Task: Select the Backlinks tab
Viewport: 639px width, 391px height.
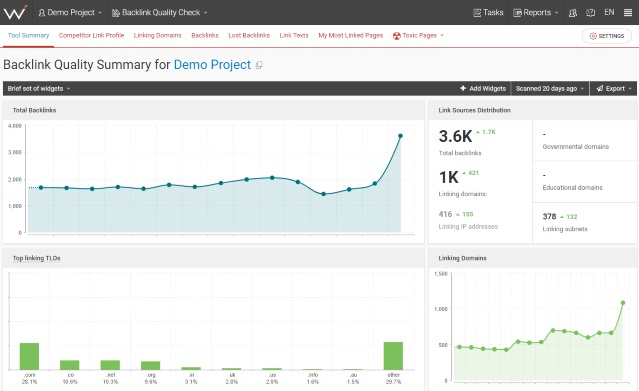Action: pyautogui.click(x=205, y=35)
